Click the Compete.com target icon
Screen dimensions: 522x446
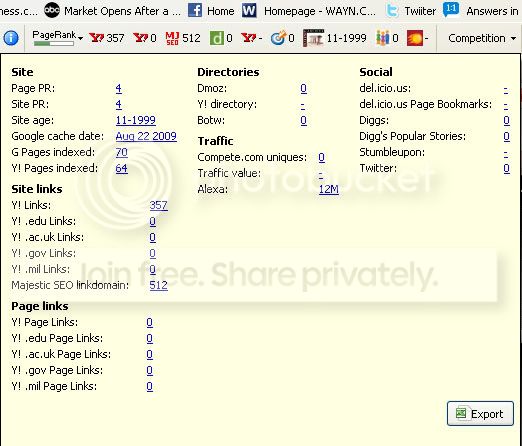(x=278, y=38)
